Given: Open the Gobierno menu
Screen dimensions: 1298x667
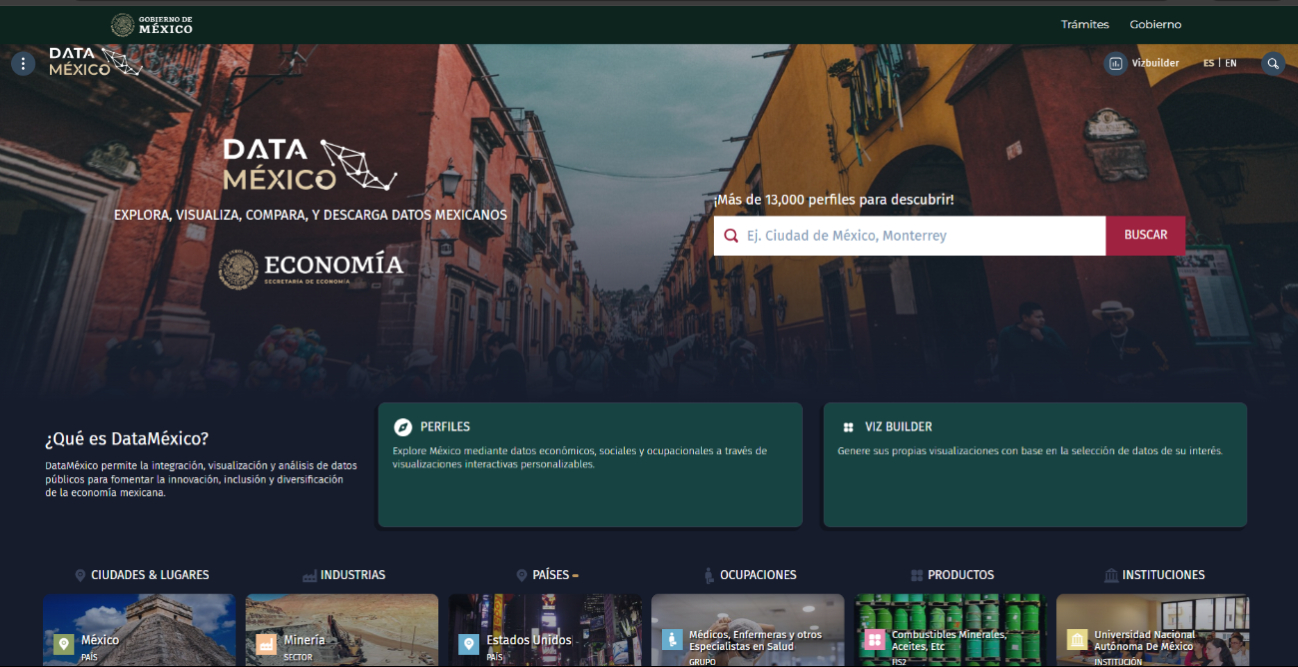Looking at the screenshot, I should (x=1156, y=24).
